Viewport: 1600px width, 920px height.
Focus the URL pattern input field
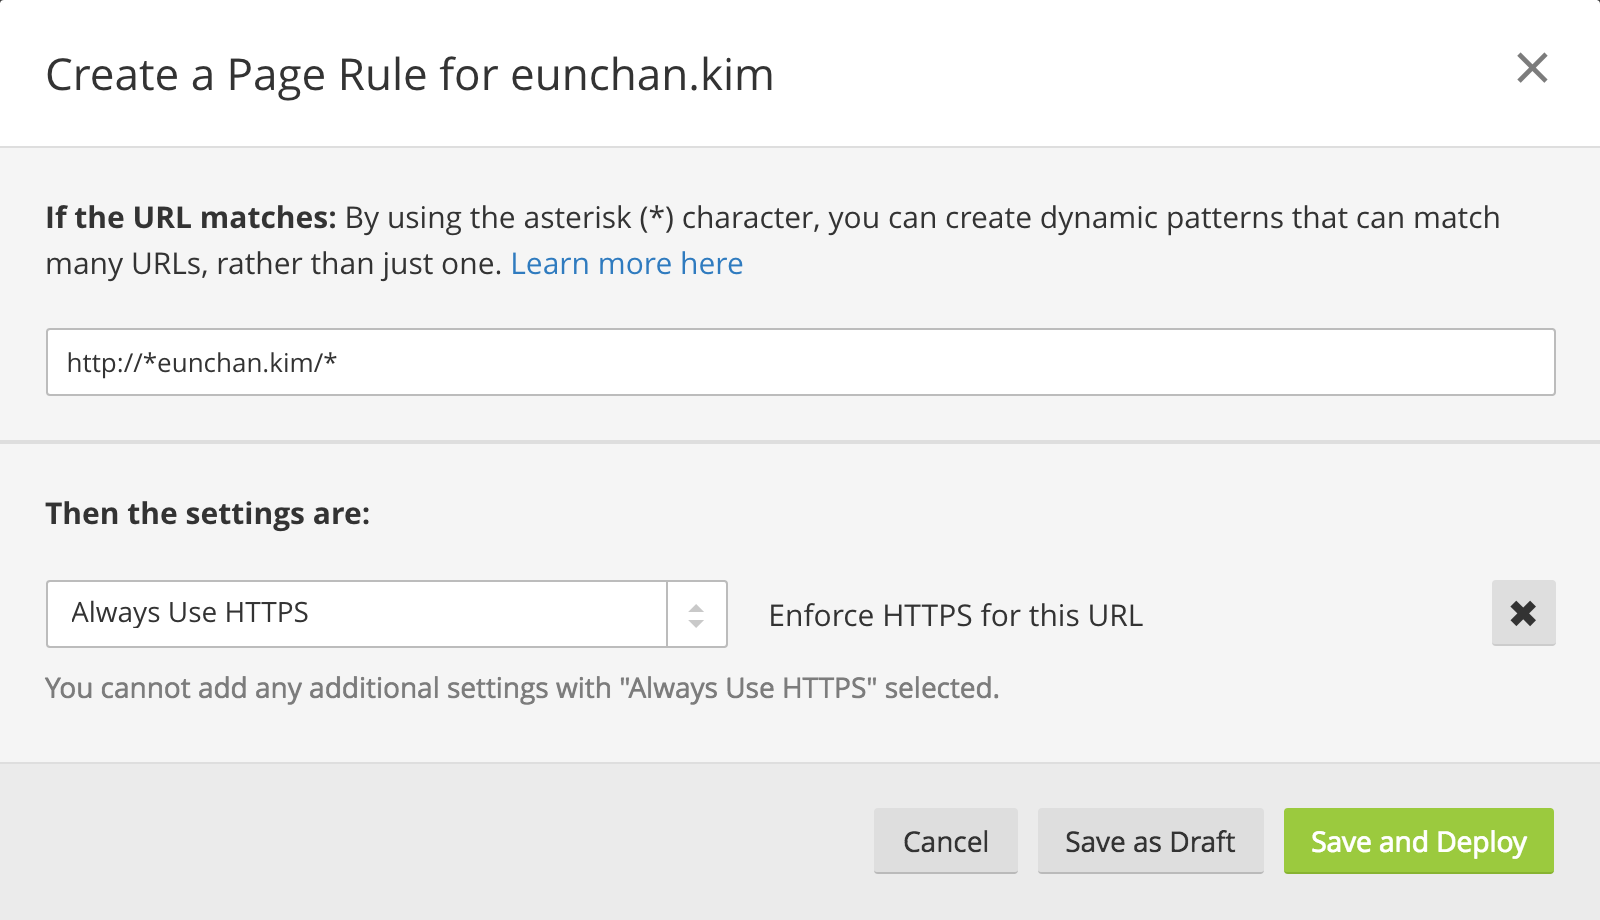[800, 362]
